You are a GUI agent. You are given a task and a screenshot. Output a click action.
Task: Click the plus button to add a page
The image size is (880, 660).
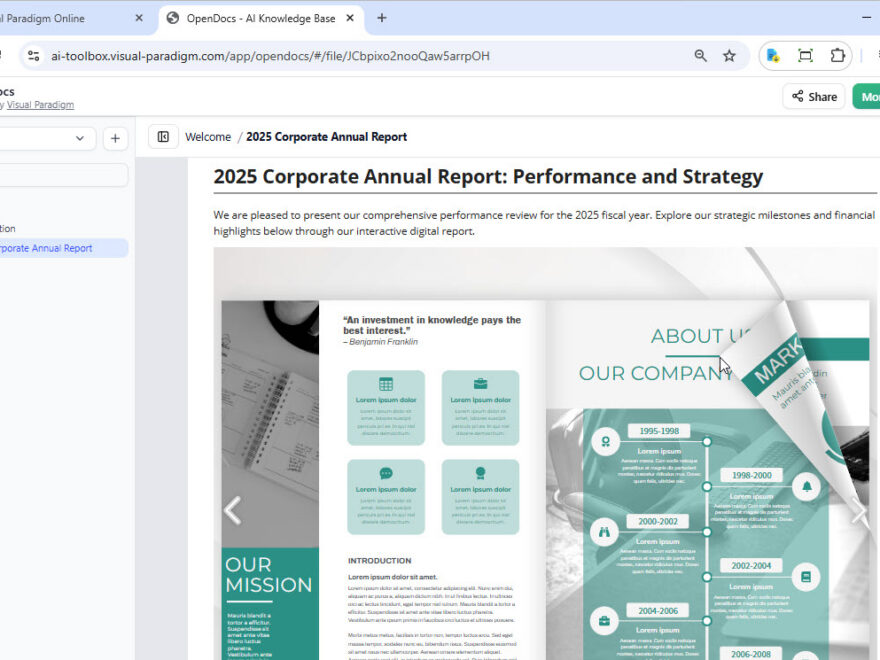click(x=115, y=139)
